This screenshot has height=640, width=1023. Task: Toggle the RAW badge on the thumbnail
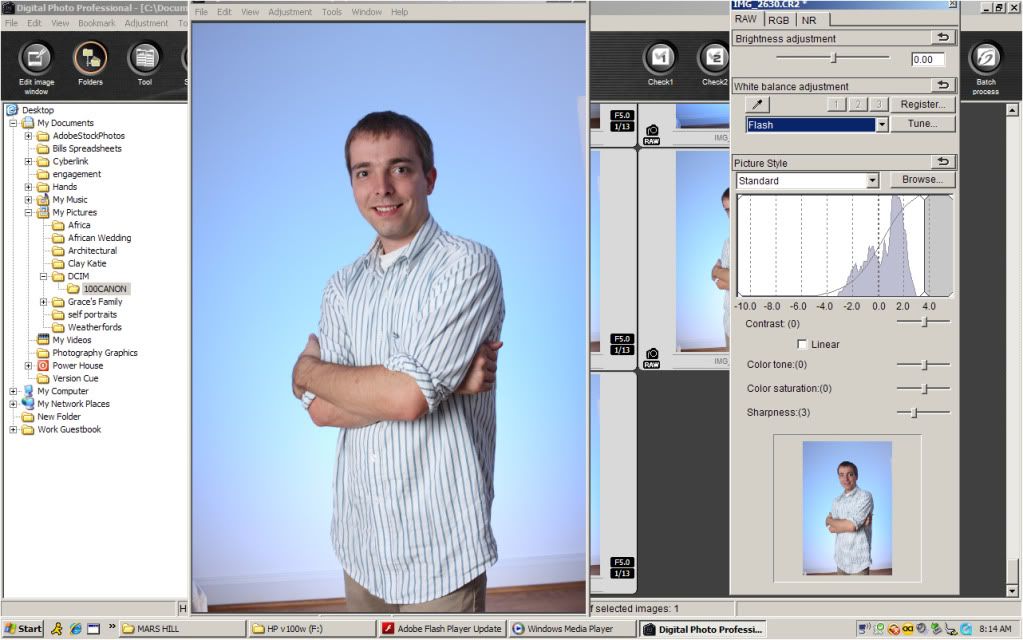click(651, 139)
